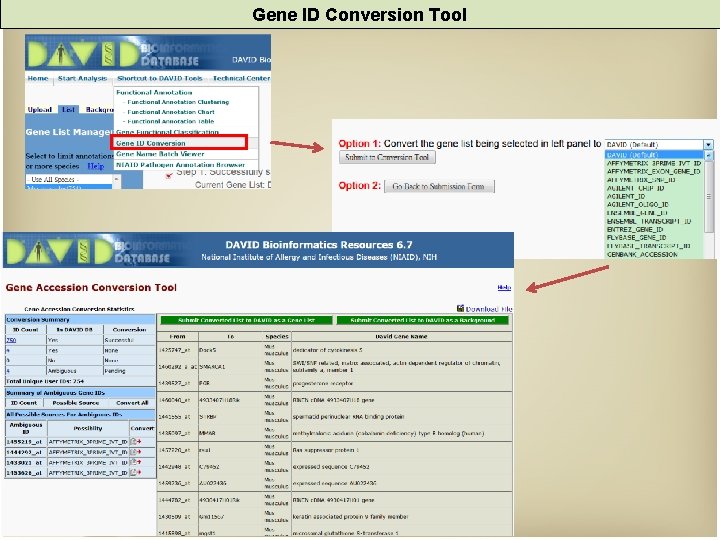Click convert icon for ambiguous ID 1444263_at

(136, 452)
